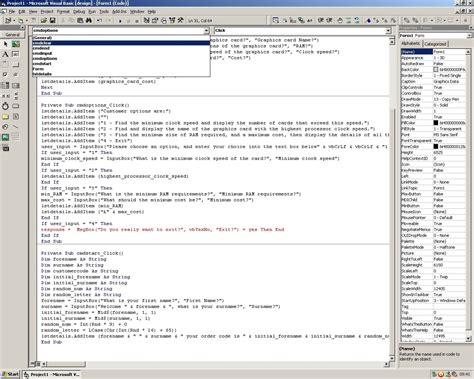
Task: Open the Add-Ins menu
Action: [x=119, y=11]
